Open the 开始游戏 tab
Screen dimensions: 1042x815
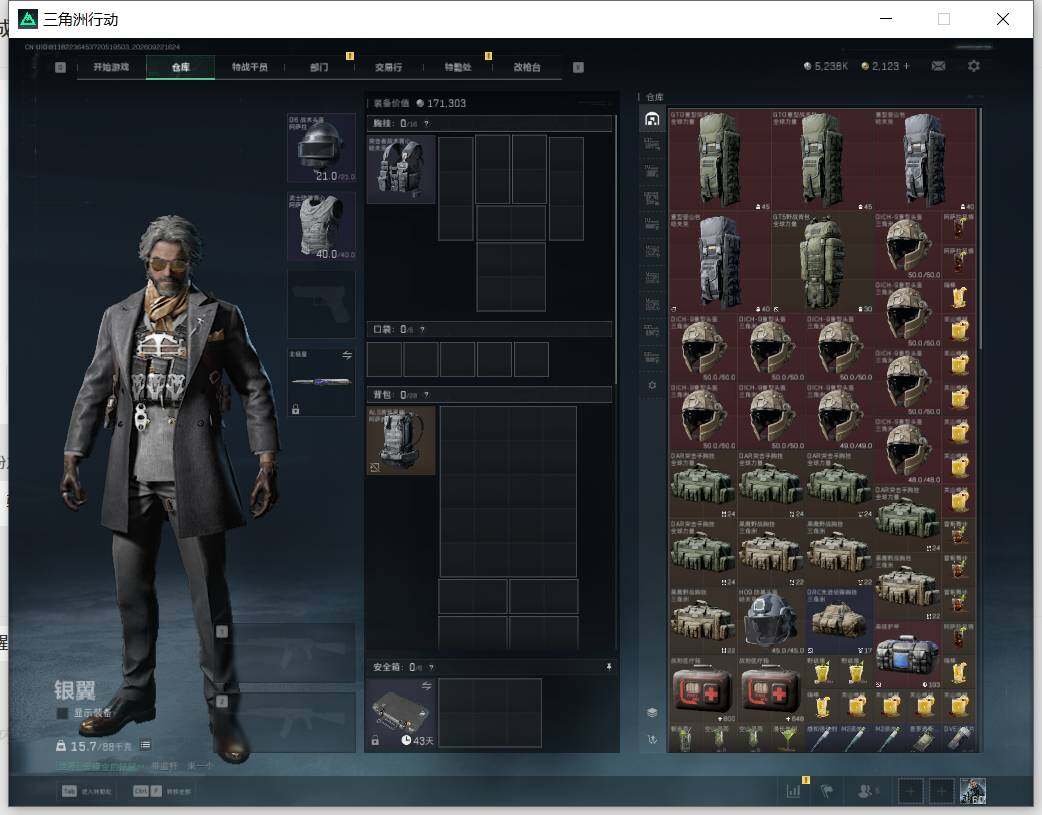(x=111, y=67)
